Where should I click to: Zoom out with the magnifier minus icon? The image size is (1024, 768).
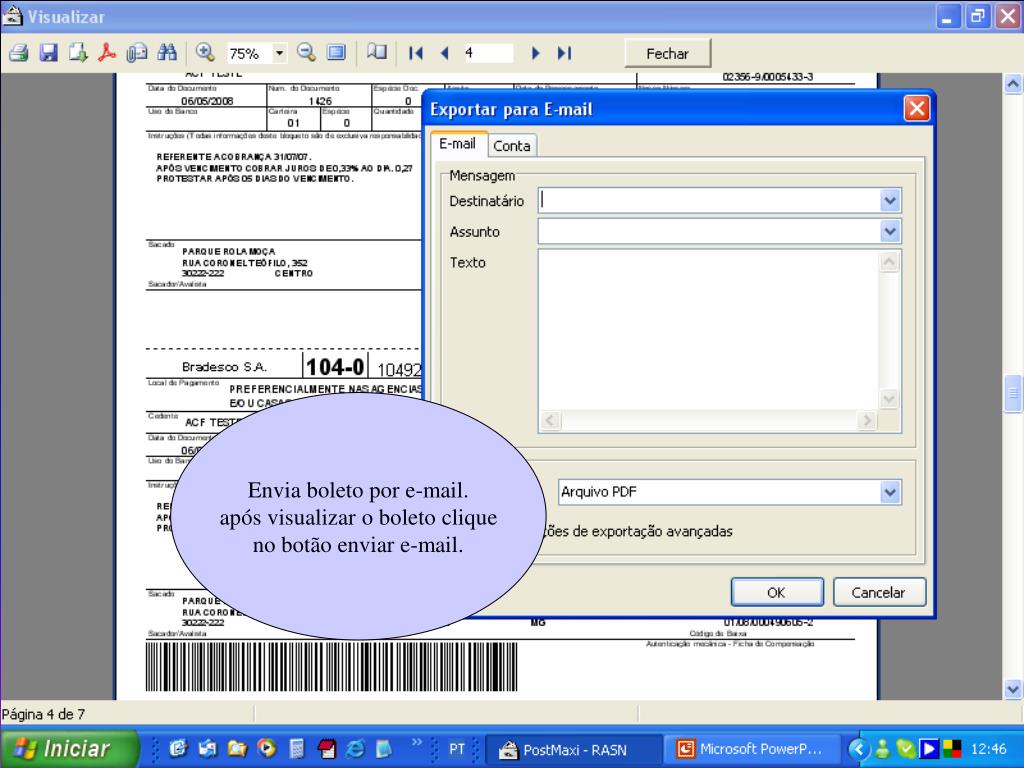306,53
